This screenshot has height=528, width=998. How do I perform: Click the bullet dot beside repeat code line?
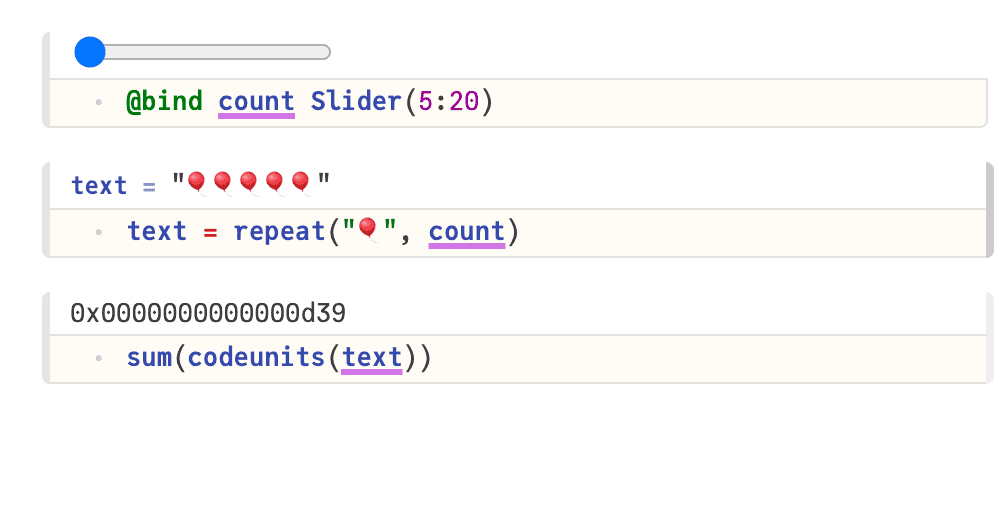[x=99, y=232]
